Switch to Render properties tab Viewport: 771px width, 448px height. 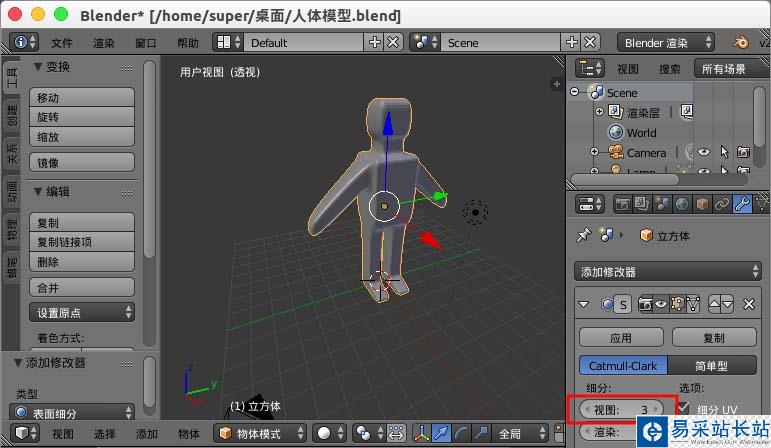(623, 204)
